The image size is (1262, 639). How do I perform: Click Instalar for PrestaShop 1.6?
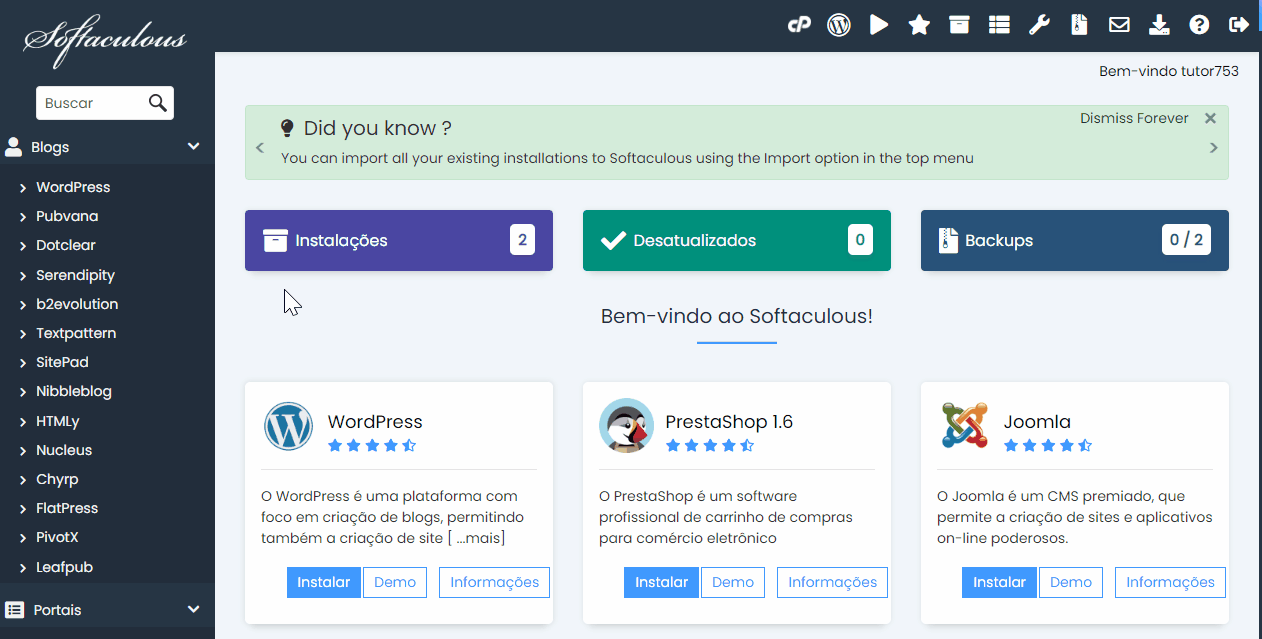662,582
